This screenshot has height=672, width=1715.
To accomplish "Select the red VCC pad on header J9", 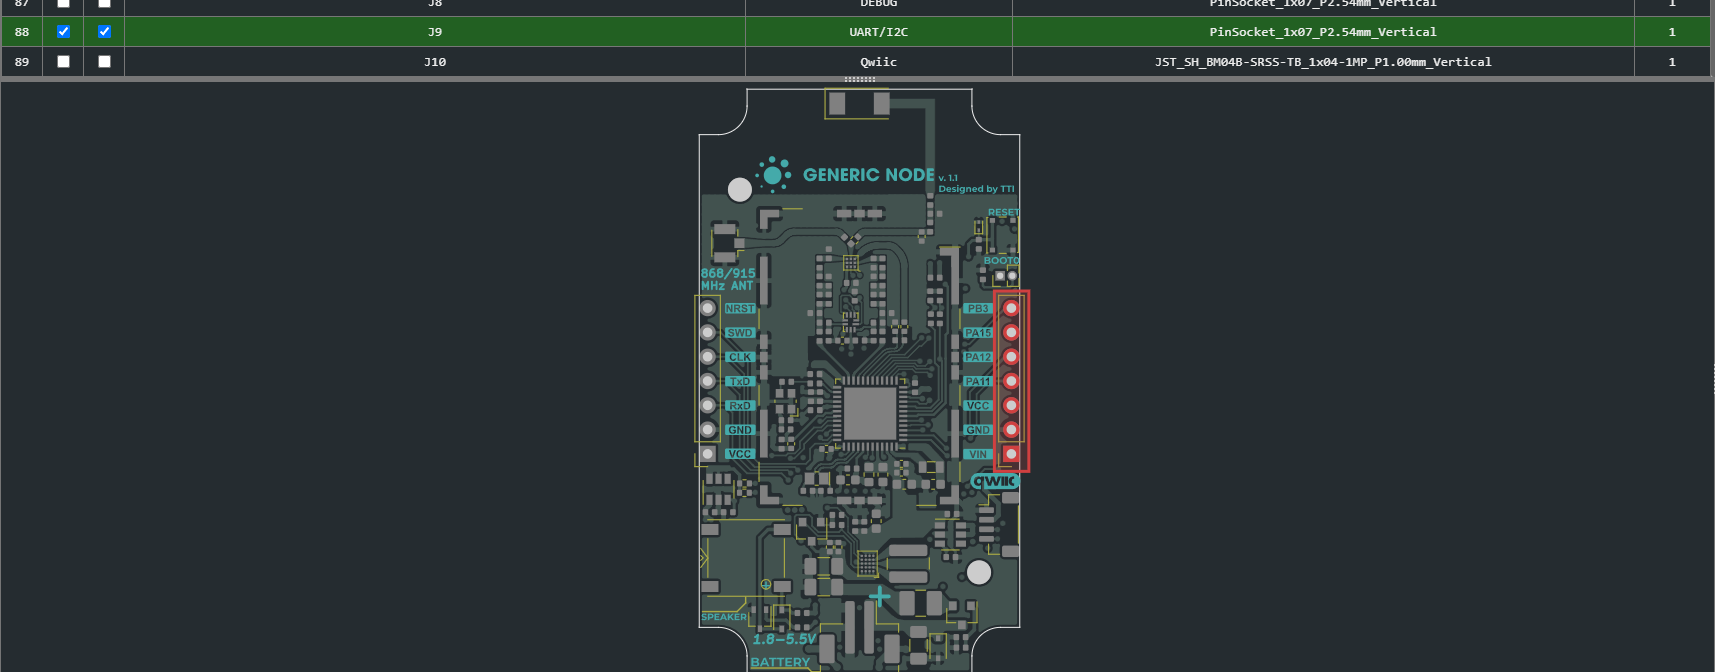I will coord(1011,405).
